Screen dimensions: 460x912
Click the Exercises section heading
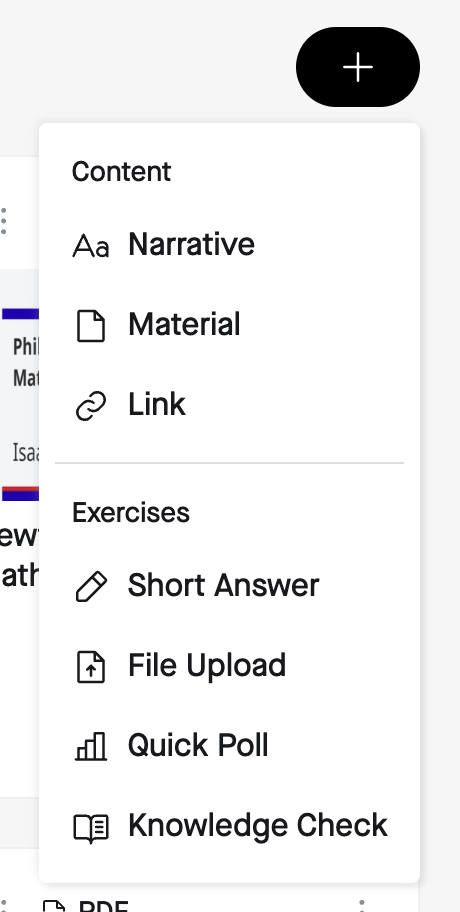(131, 513)
